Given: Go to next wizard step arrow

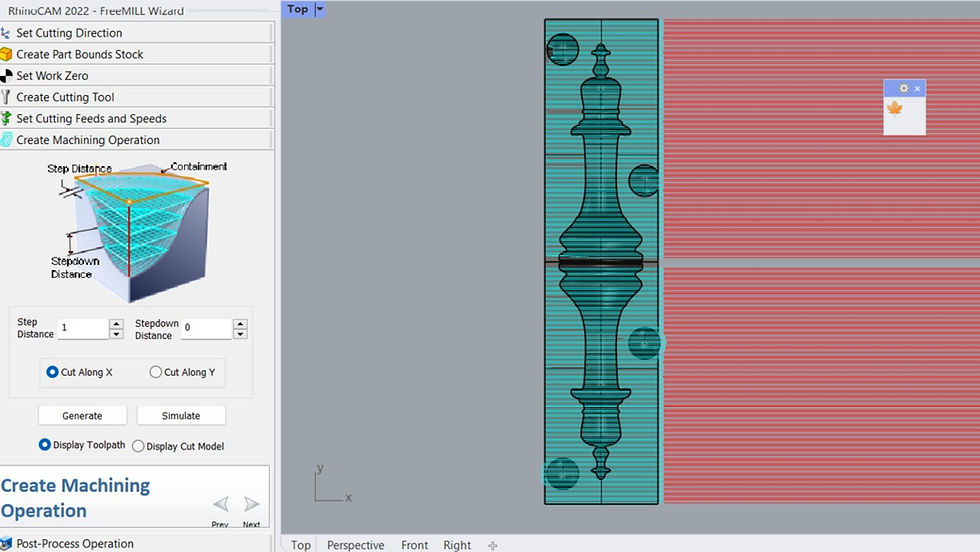Looking at the screenshot, I should click(x=251, y=504).
